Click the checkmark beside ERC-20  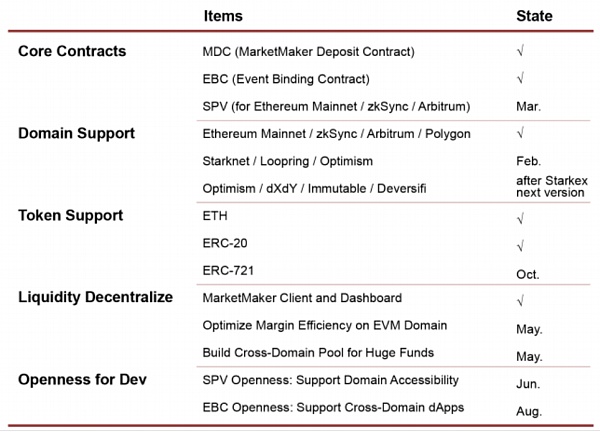click(520, 246)
